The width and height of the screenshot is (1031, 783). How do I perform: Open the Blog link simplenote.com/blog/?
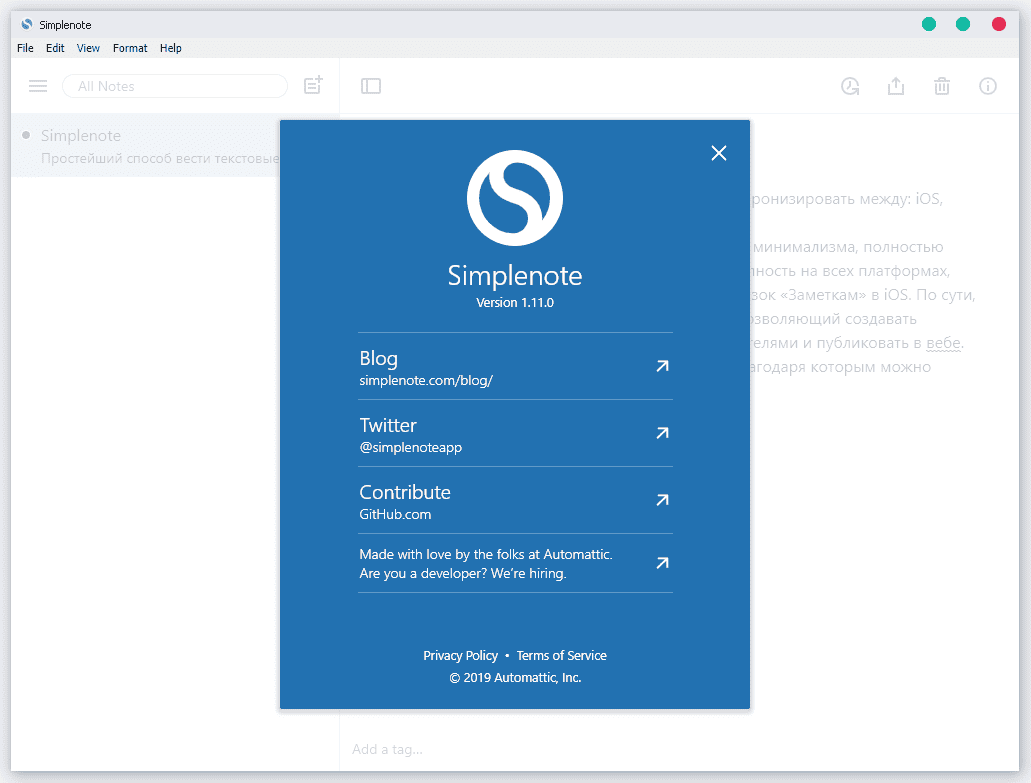(515, 366)
